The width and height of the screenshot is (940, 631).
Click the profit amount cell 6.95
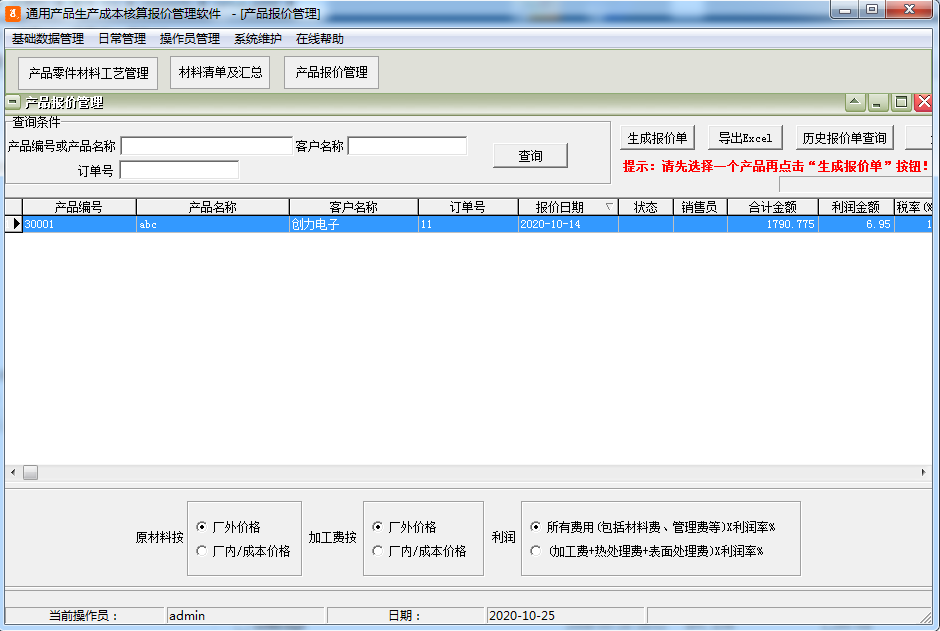(x=856, y=224)
